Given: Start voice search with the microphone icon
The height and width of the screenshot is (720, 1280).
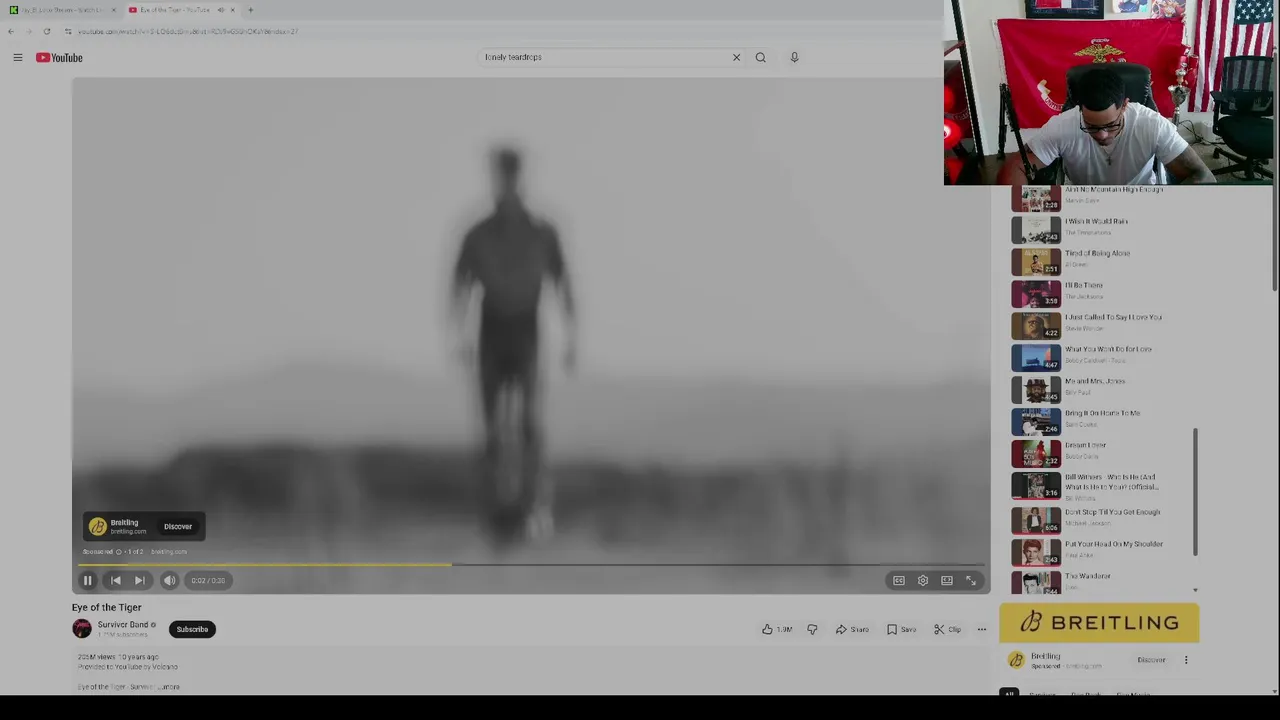Looking at the screenshot, I should coord(794,57).
